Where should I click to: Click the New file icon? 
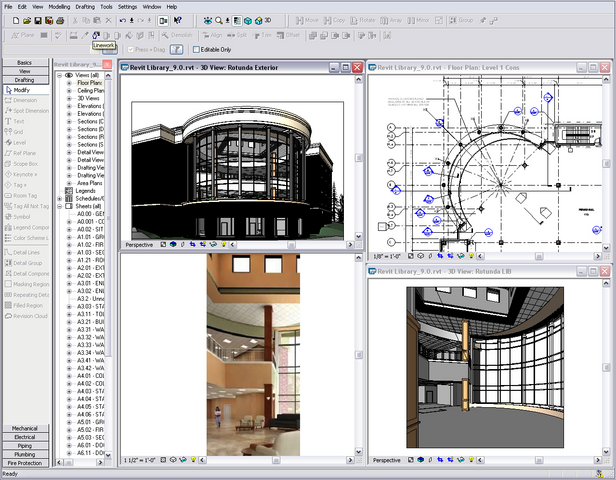tap(16, 20)
